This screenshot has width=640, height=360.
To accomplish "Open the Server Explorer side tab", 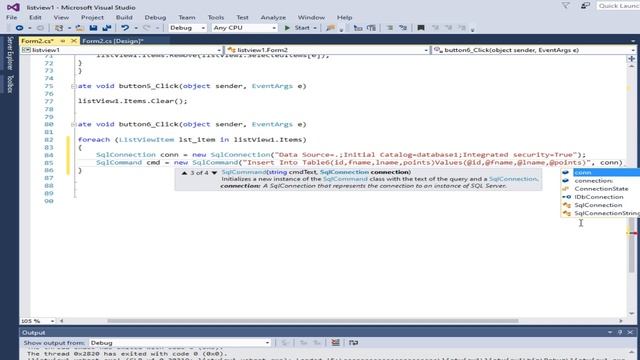I will pos(10,53).
